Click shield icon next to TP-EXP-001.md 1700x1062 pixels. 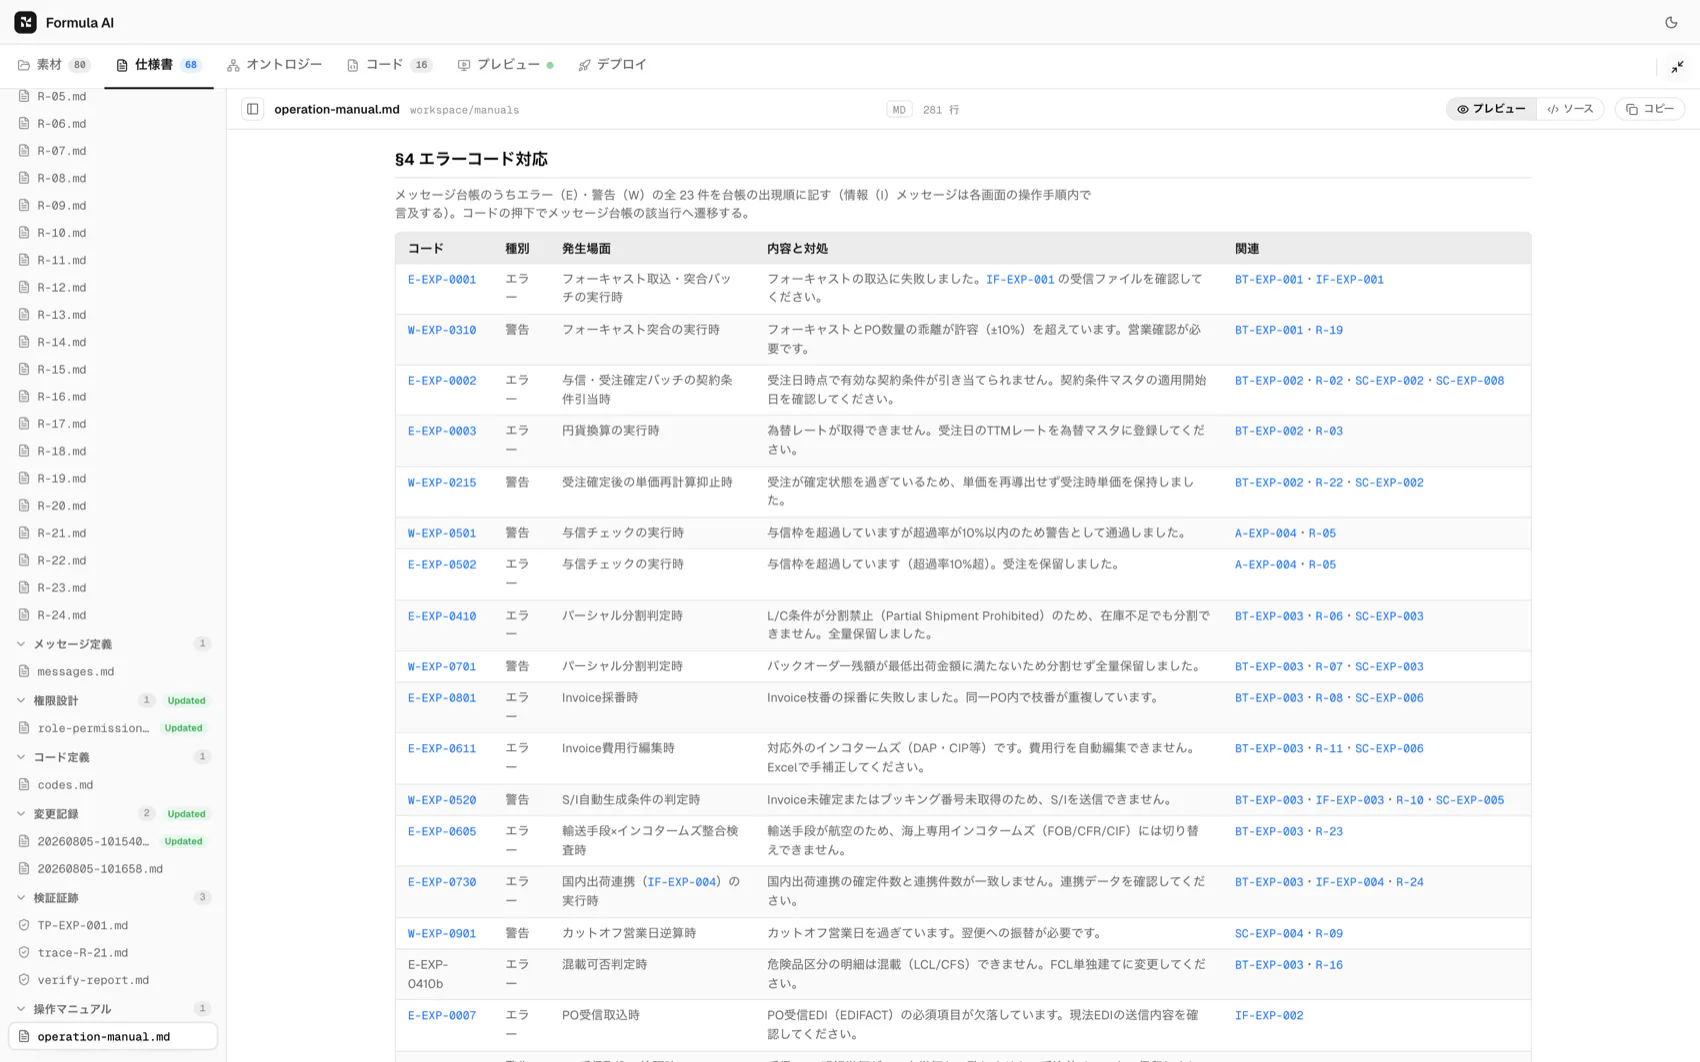tap(24, 925)
